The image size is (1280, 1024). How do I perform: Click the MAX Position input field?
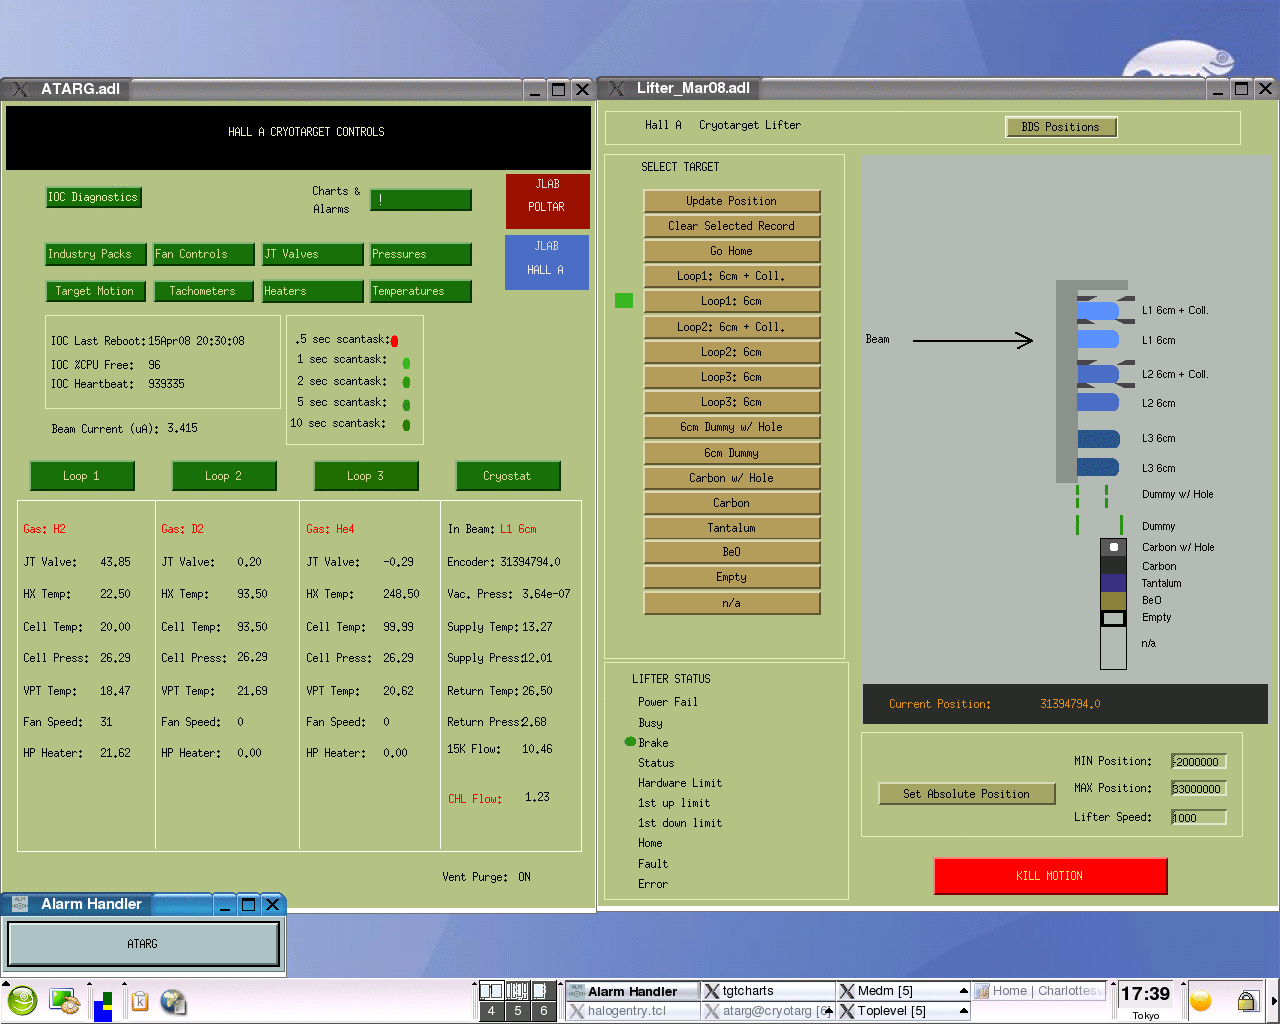[1199, 789]
